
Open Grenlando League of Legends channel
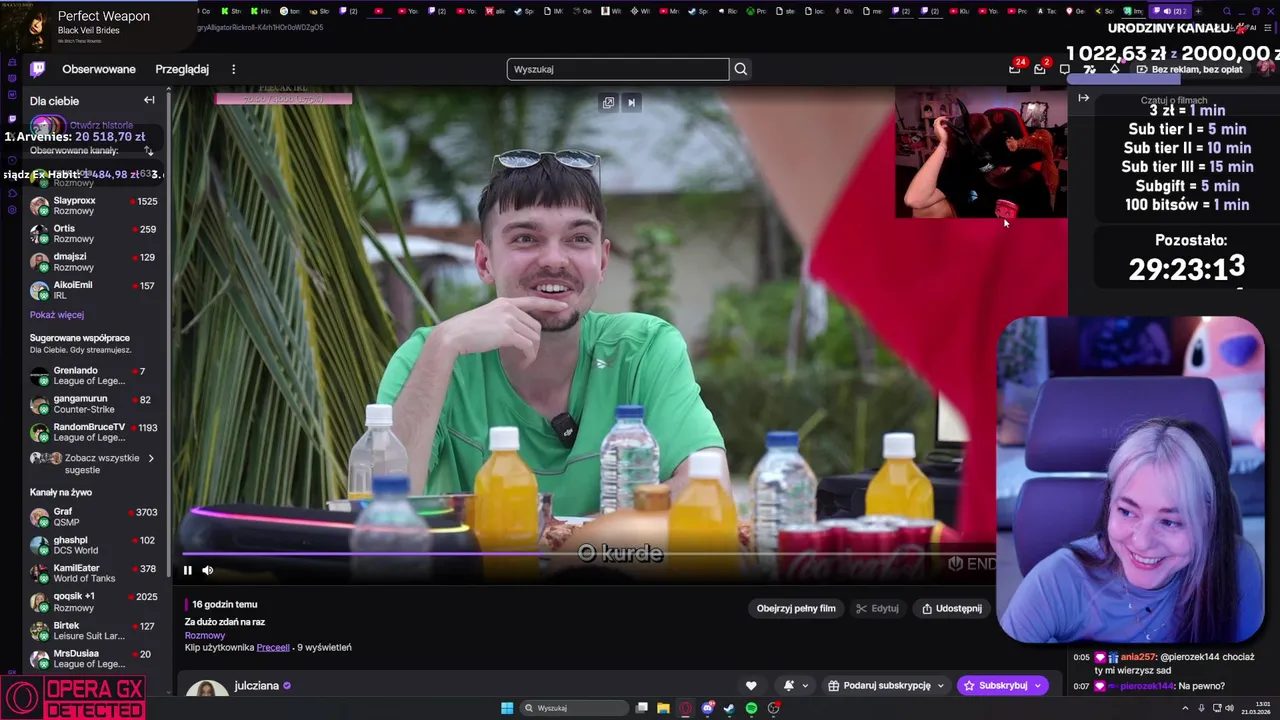[x=95, y=376]
